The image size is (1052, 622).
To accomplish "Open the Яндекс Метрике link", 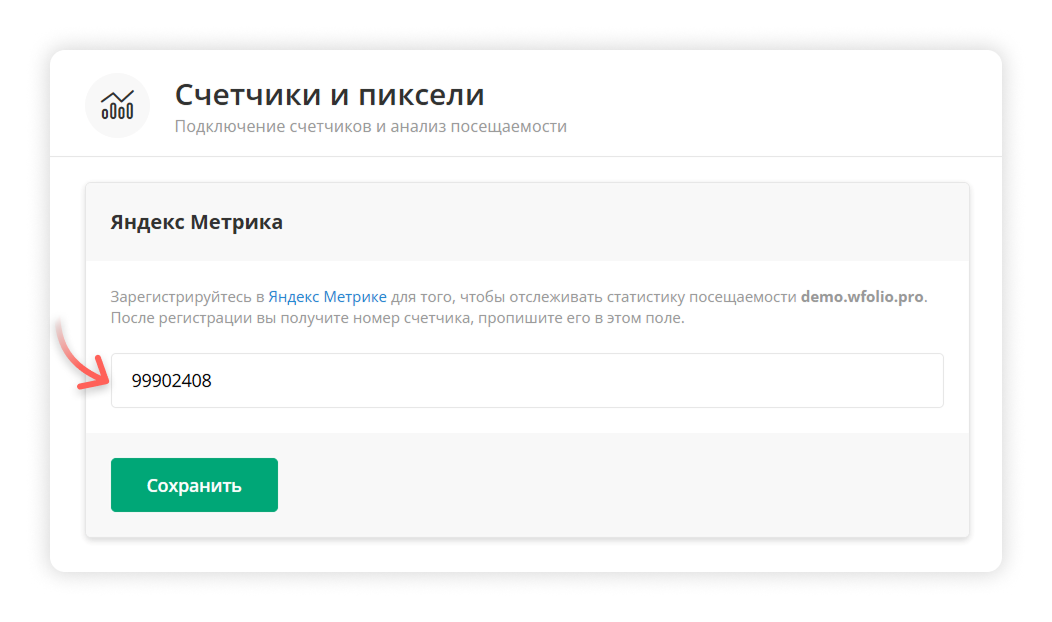I will tap(327, 297).
